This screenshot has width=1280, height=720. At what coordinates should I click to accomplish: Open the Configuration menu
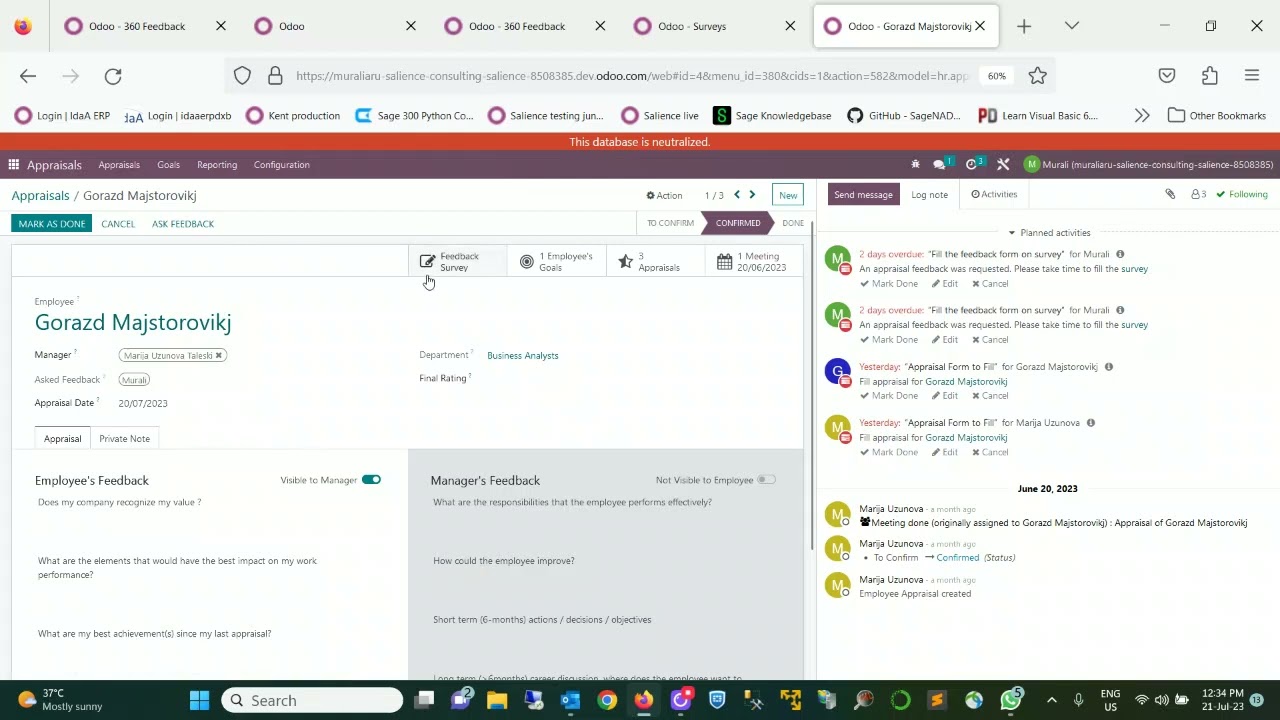click(281, 165)
